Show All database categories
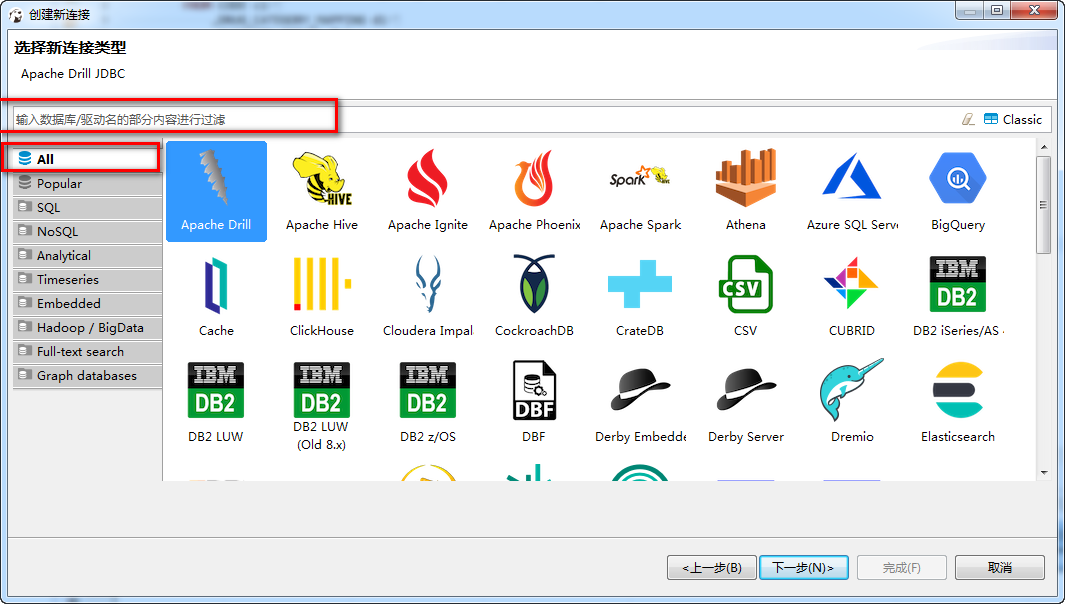This screenshot has width=1065, height=604. (87, 159)
